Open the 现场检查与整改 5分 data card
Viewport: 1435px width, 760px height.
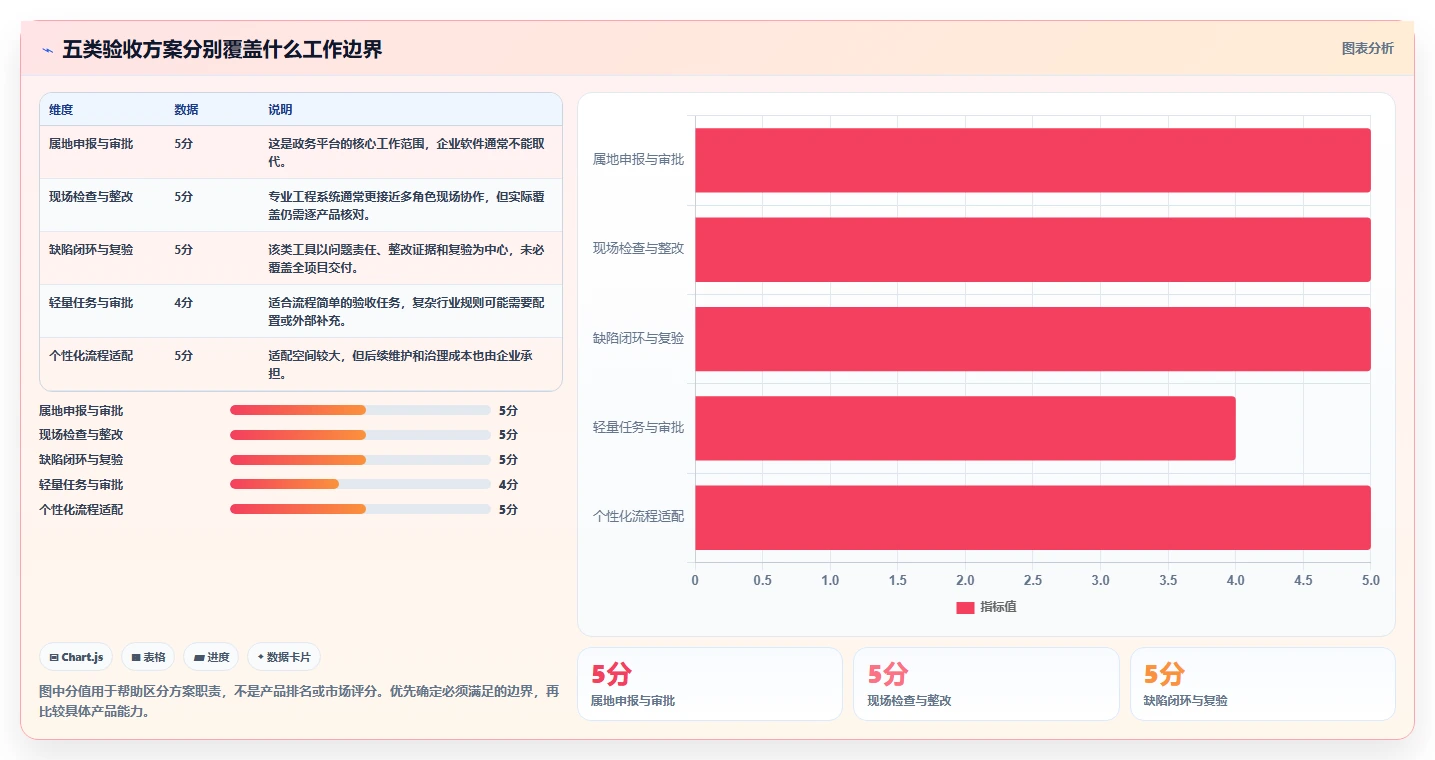coord(986,684)
